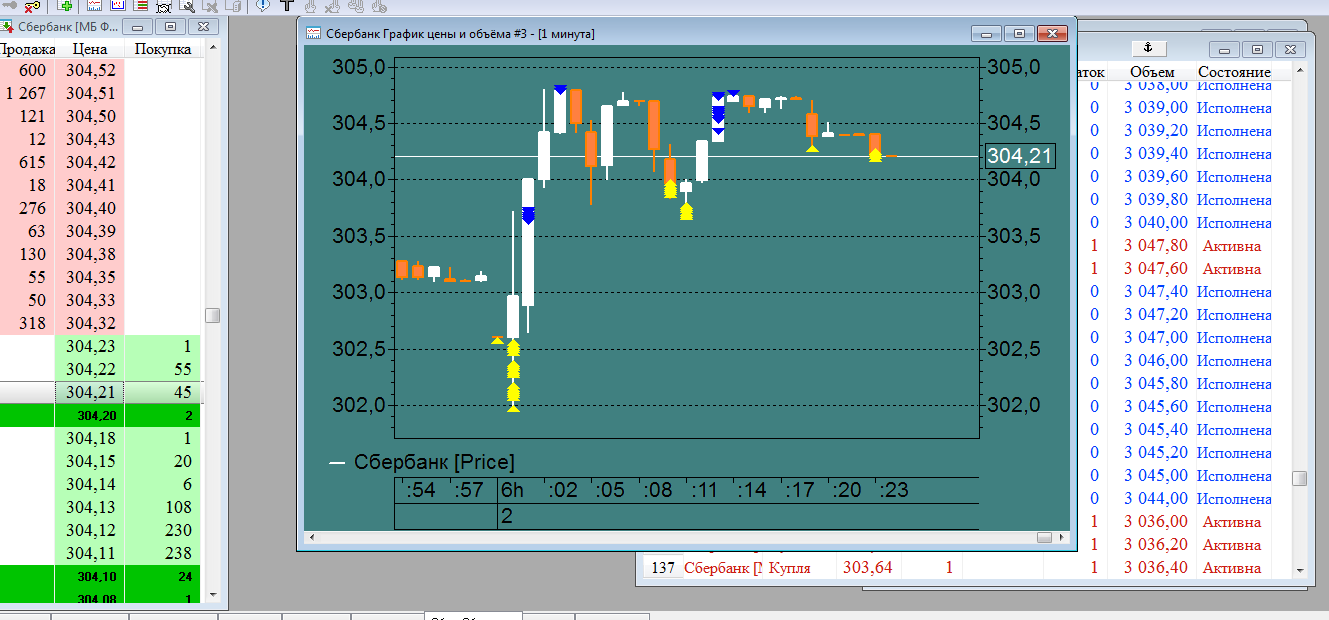
Task: Click the 6h label on time axis
Action: click(x=512, y=490)
